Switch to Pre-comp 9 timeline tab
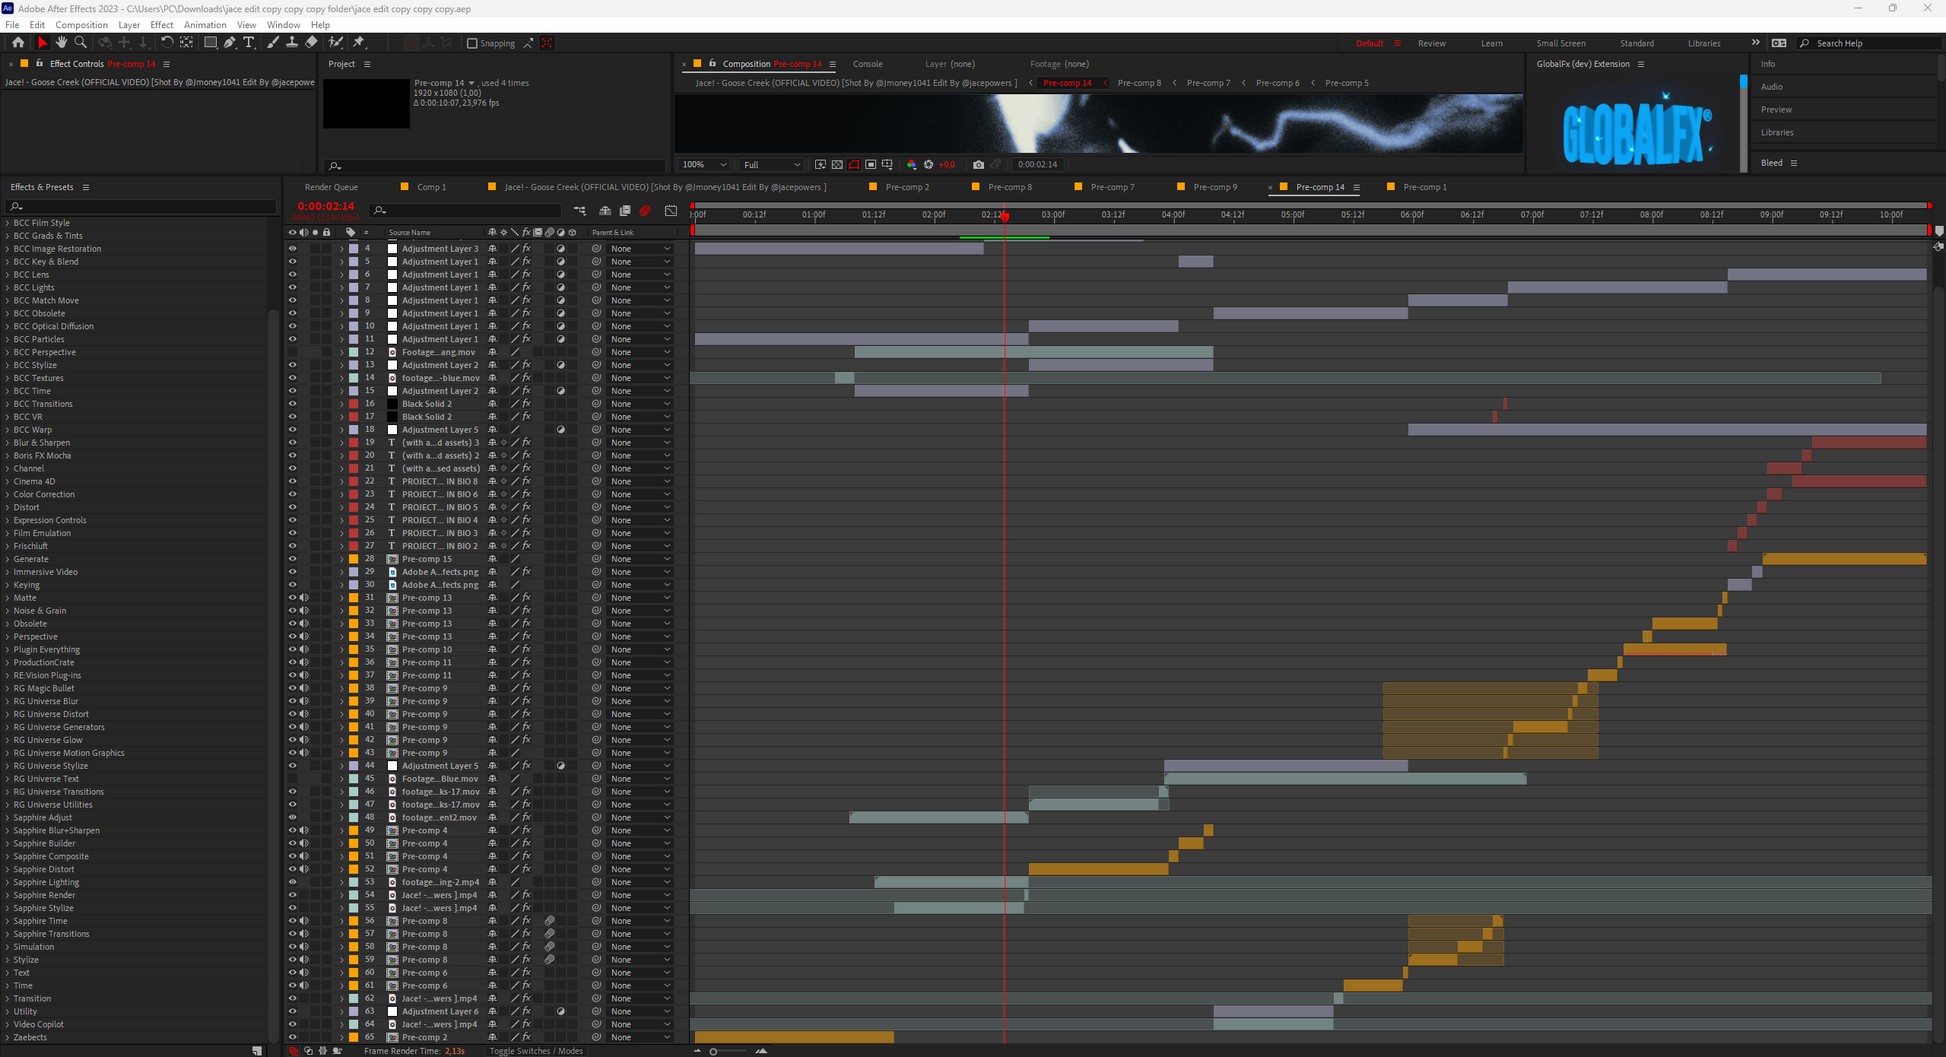 (x=1215, y=187)
